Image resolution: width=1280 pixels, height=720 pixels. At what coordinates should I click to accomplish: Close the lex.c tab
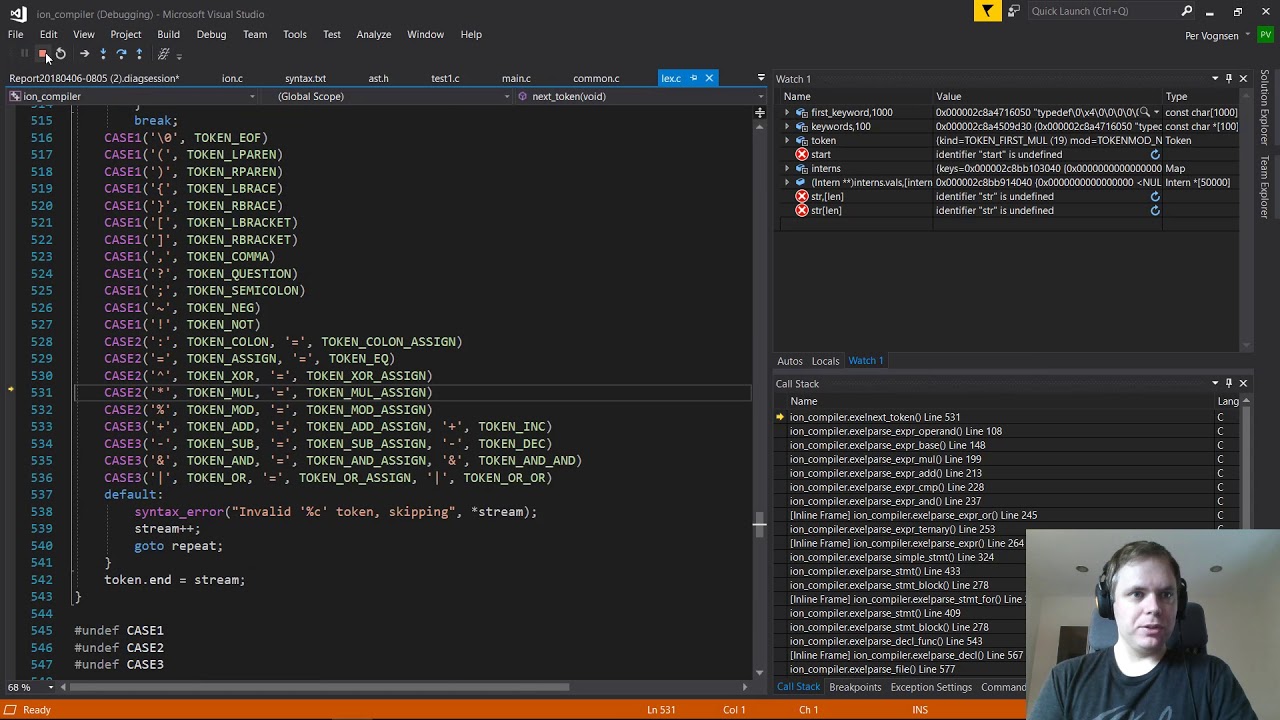pyautogui.click(x=709, y=78)
